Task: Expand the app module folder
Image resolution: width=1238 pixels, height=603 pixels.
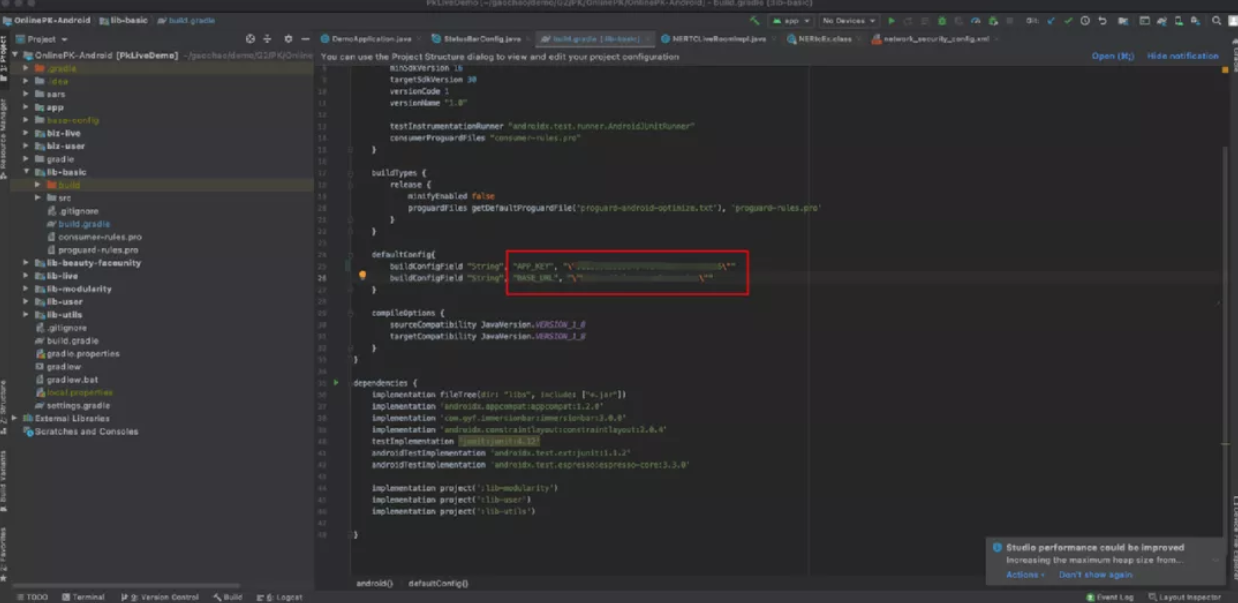Action: (27, 107)
